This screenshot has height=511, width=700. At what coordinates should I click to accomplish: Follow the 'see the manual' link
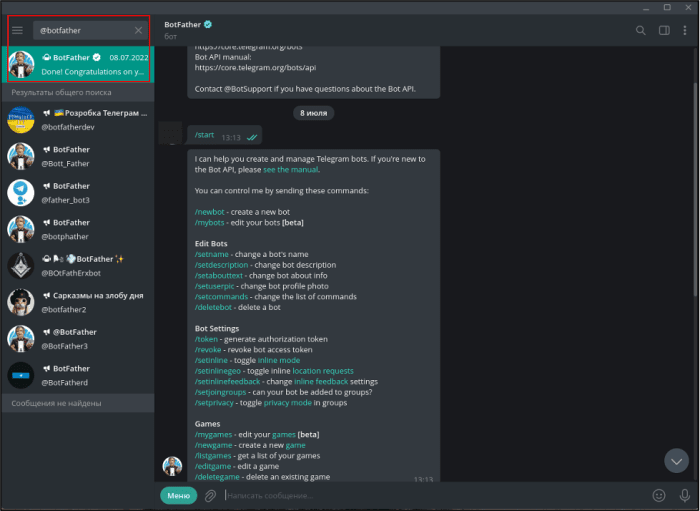291,170
